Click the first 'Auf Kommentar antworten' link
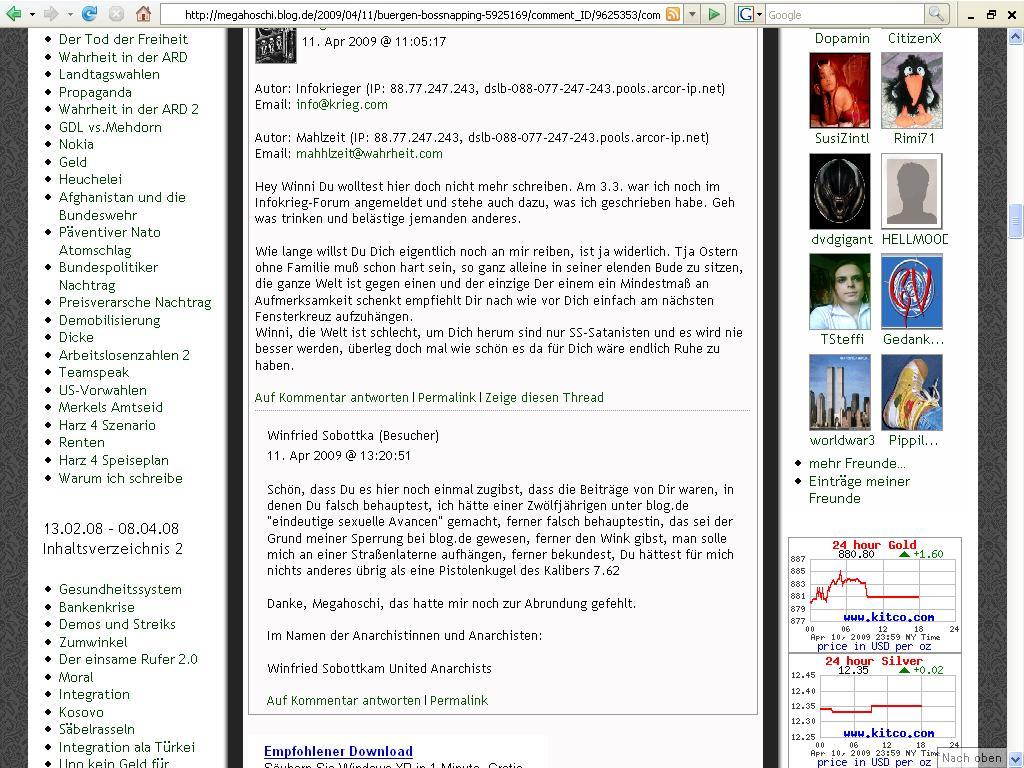The height and width of the screenshot is (768, 1024). click(x=332, y=397)
